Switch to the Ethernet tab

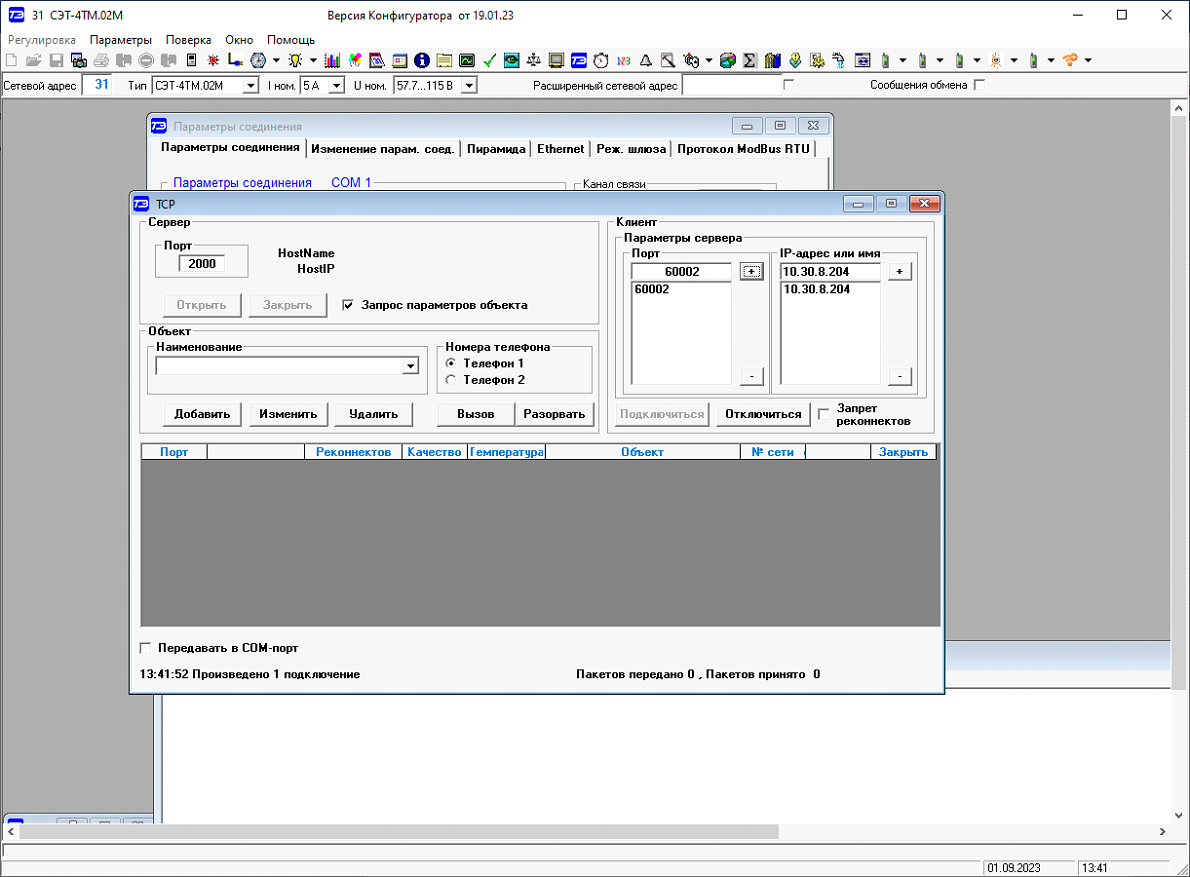(560, 149)
